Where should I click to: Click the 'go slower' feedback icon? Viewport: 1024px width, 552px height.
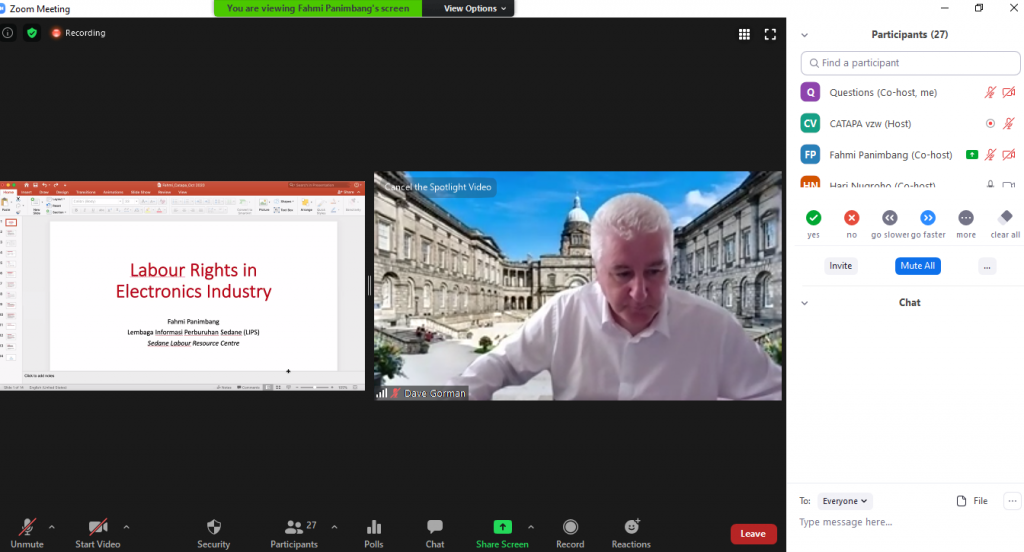[889, 218]
